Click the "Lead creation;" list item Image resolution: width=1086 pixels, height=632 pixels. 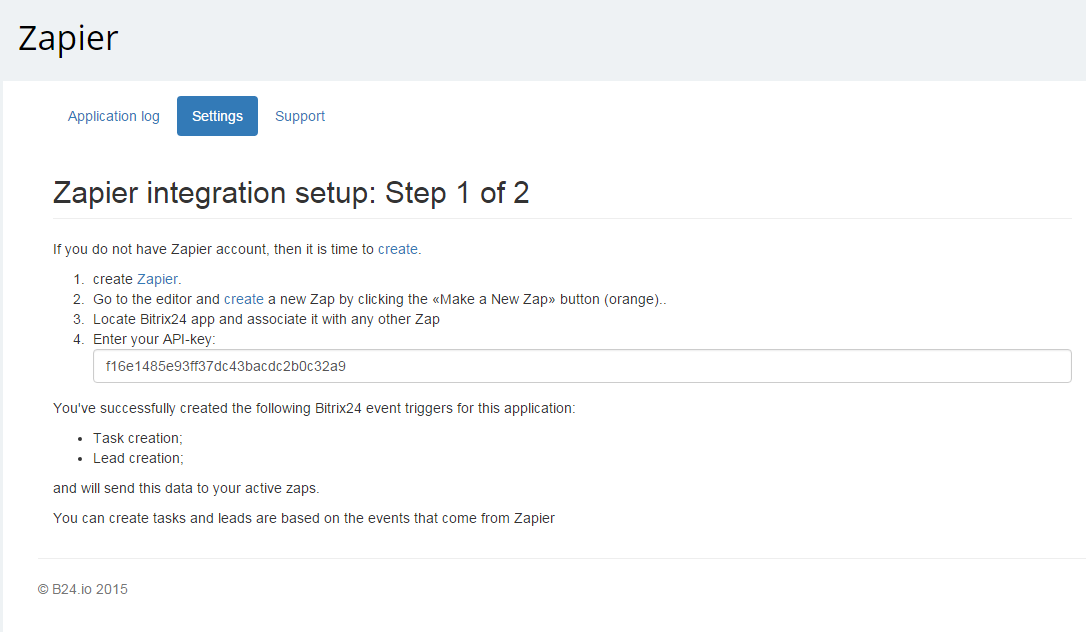click(x=138, y=458)
